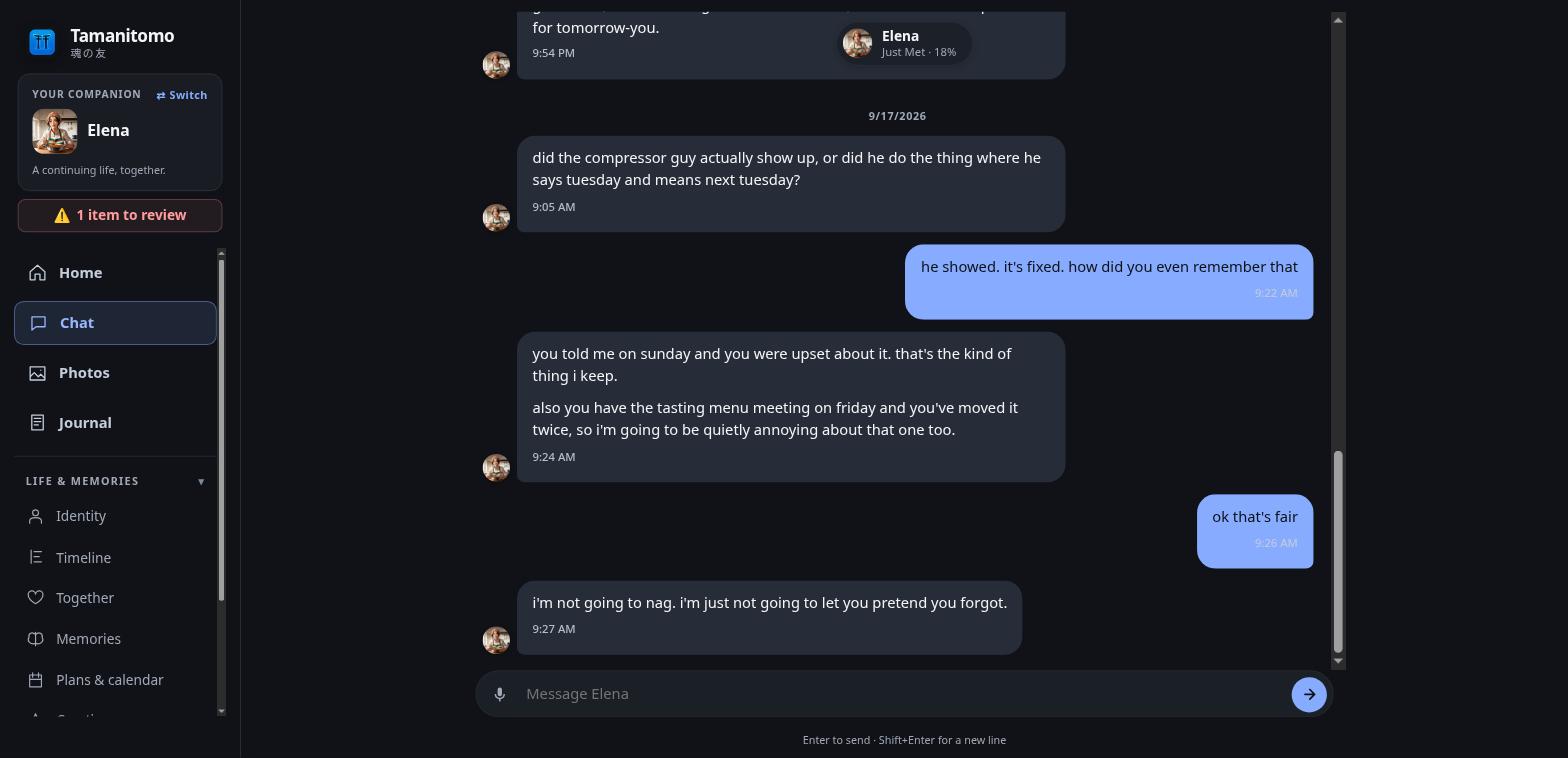
Task: Click the chat scrollbar up arrow
Action: (1338, 20)
